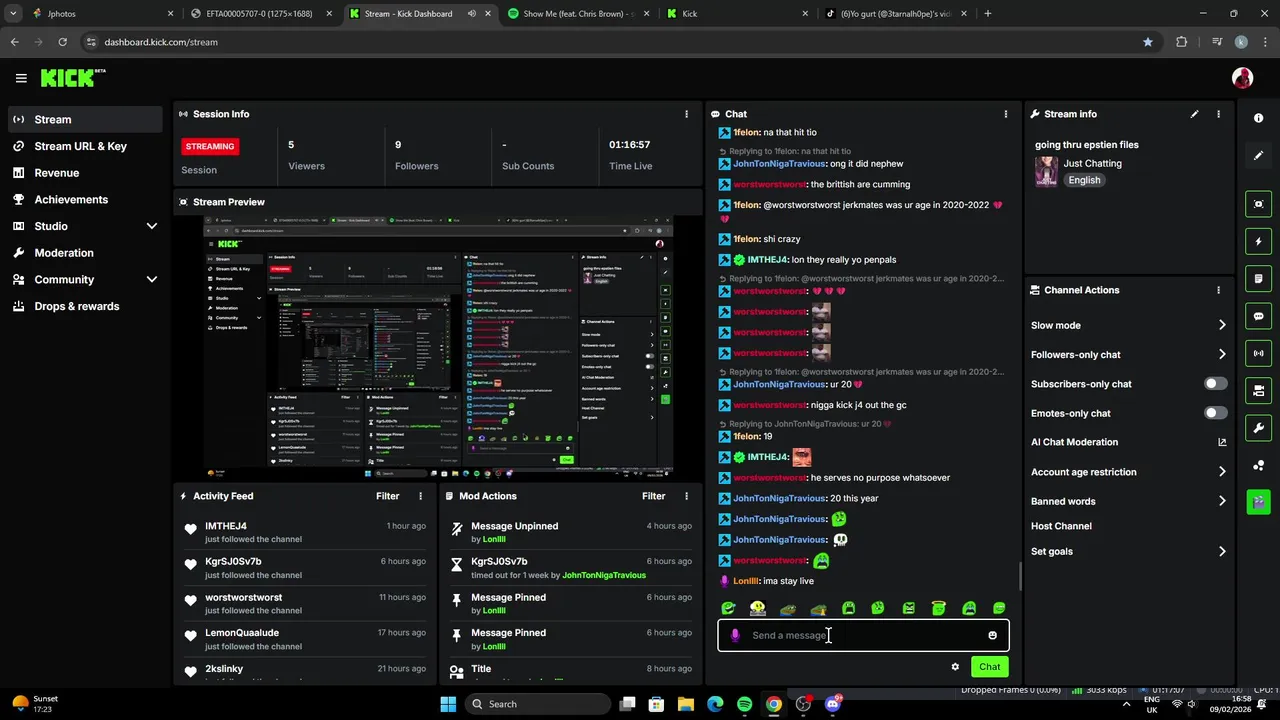The width and height of the screenshot is (1280, 720).
Task: Open Activity Feed three-dot menu
Action: tap(420, 496)
